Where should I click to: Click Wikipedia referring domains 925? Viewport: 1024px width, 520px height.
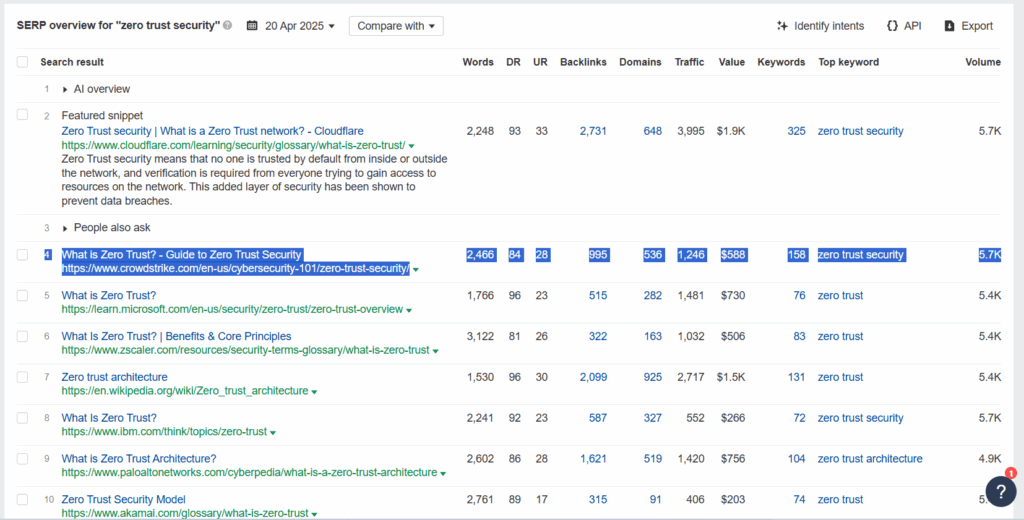click(652, 377)
